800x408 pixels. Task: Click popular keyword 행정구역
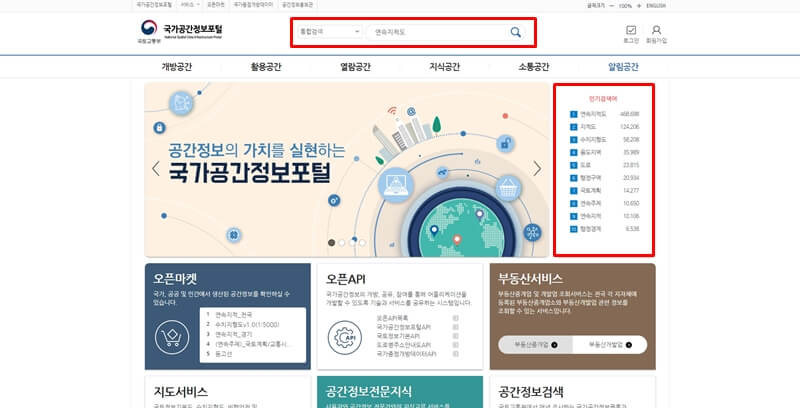(x=590, y=178)
